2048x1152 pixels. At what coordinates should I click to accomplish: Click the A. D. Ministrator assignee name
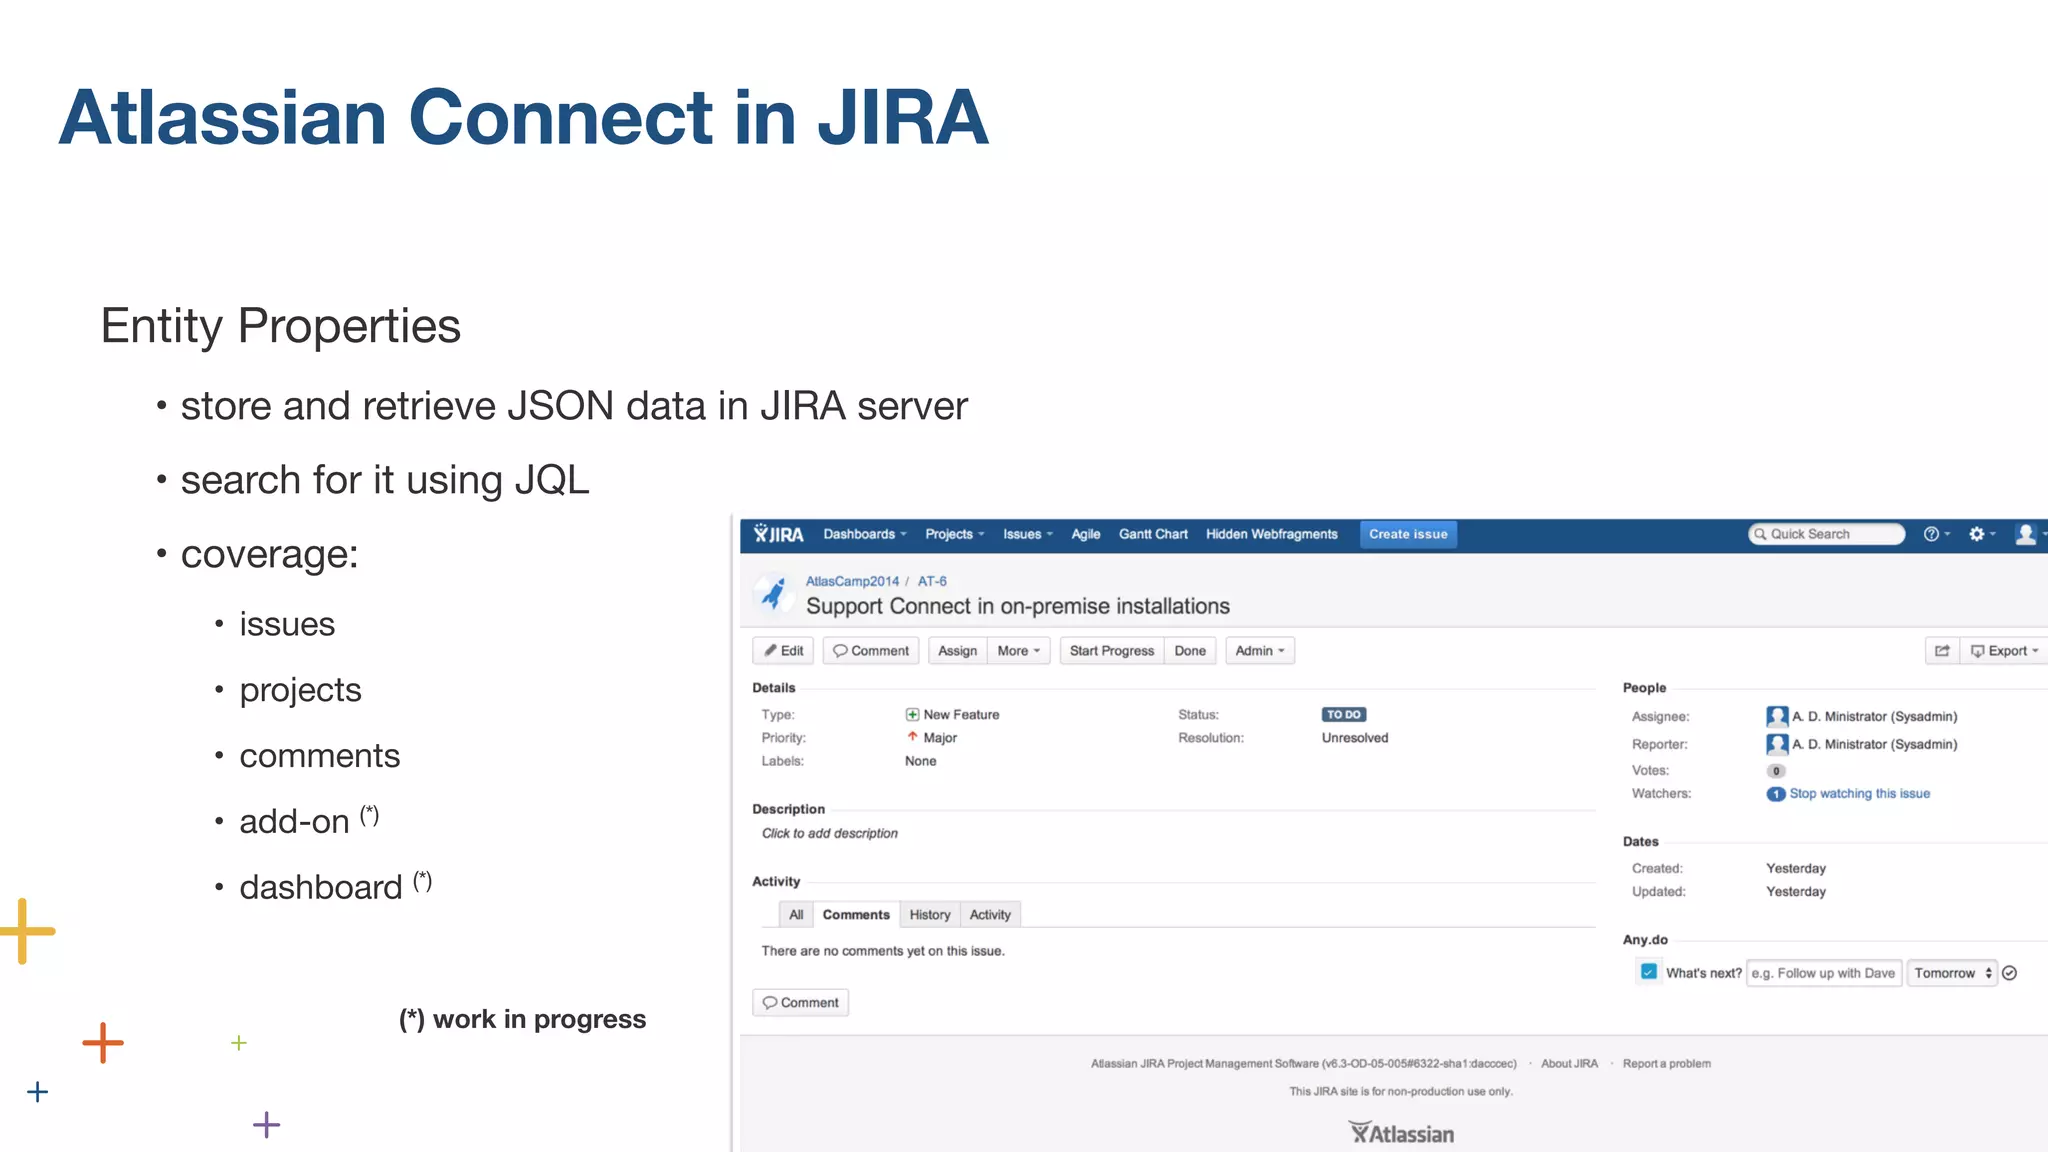pos(1875,716)
